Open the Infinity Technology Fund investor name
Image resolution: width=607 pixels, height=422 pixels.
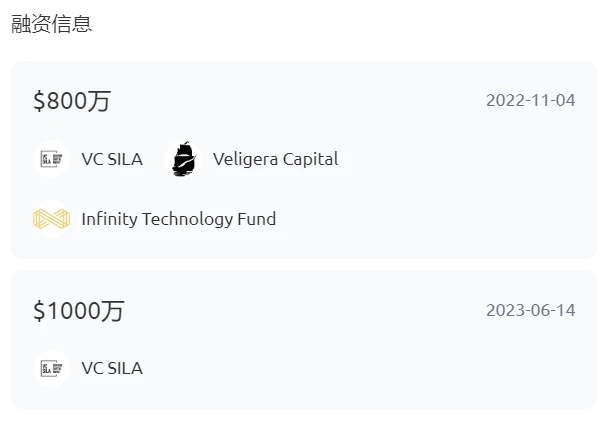coord(179,219)
